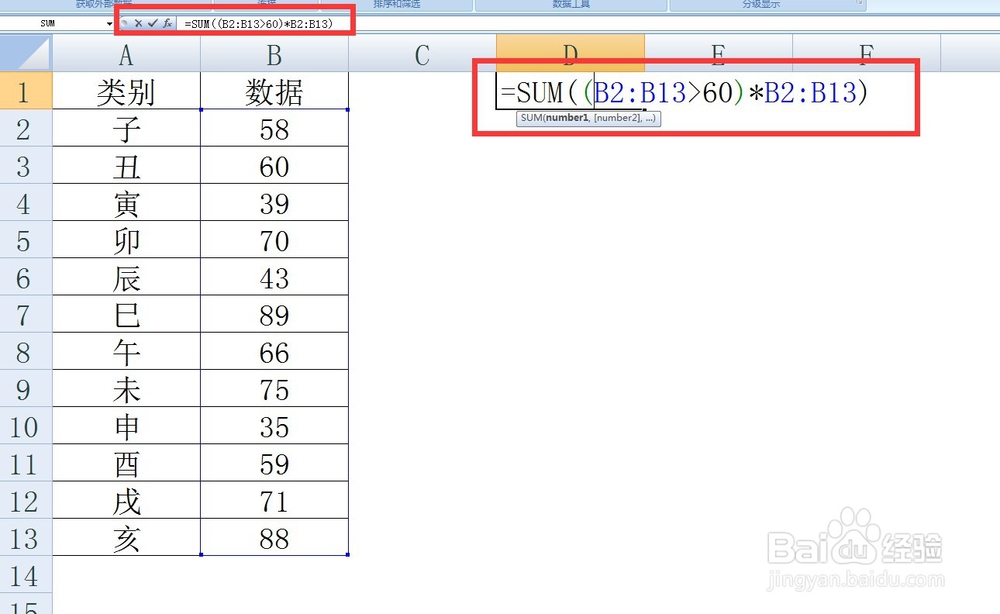
Task: Select row 4 header
Action: (x=26, y=203)
